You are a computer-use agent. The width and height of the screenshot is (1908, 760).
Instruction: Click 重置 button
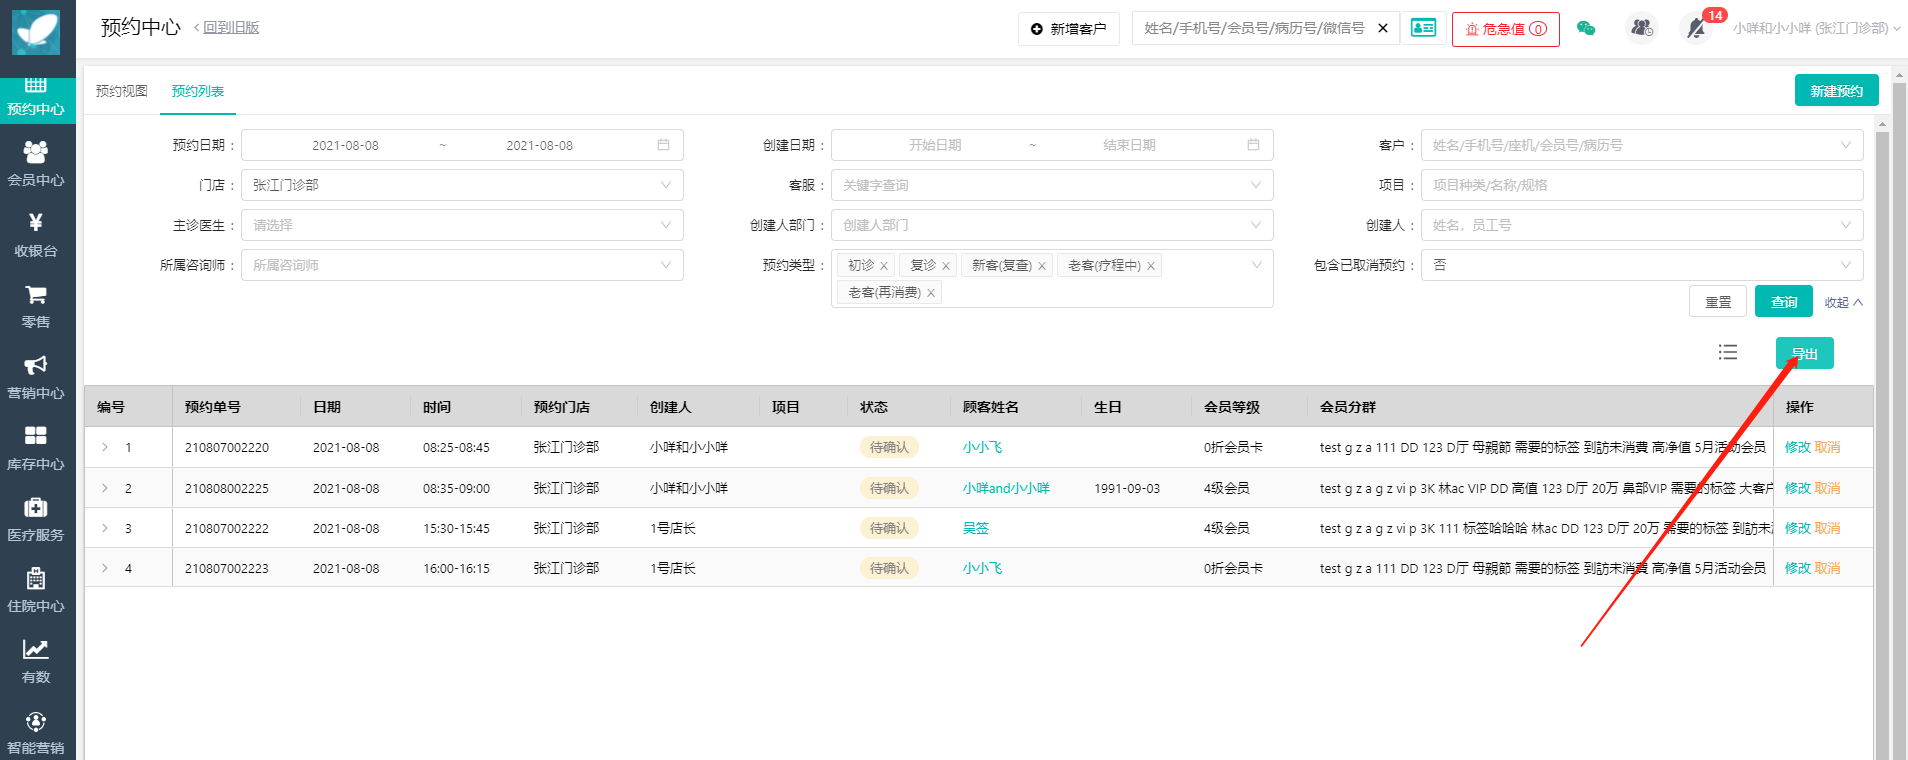1718,301
